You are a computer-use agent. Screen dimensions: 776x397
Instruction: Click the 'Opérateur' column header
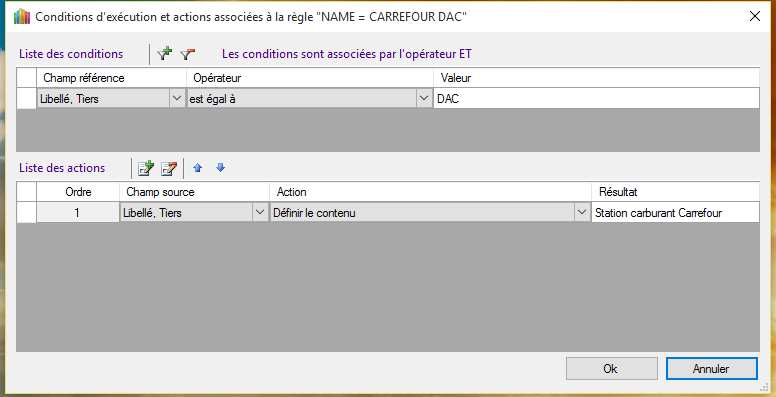click(310, 78)
